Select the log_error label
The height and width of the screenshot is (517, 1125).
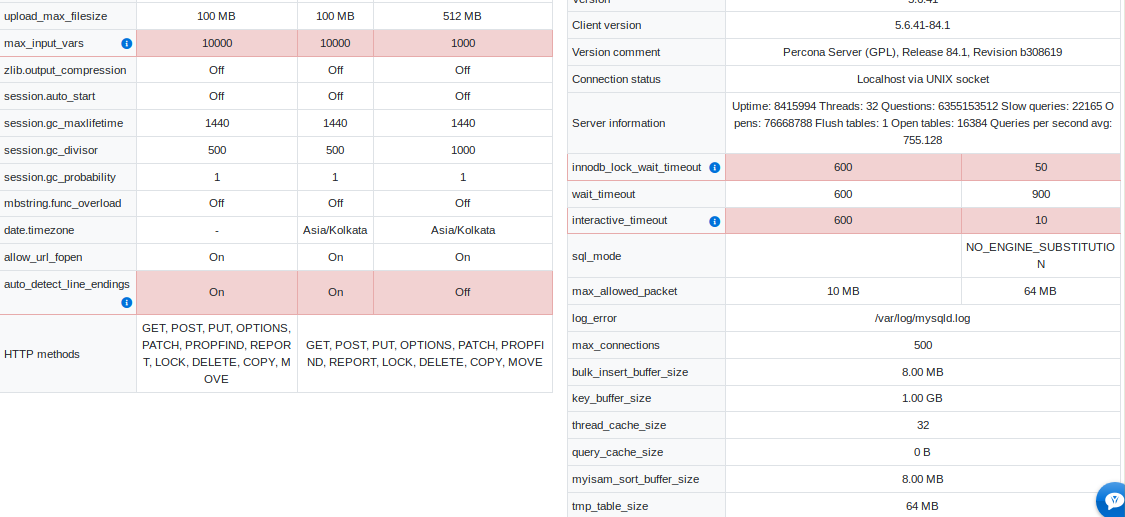click(x=594, y=318)
